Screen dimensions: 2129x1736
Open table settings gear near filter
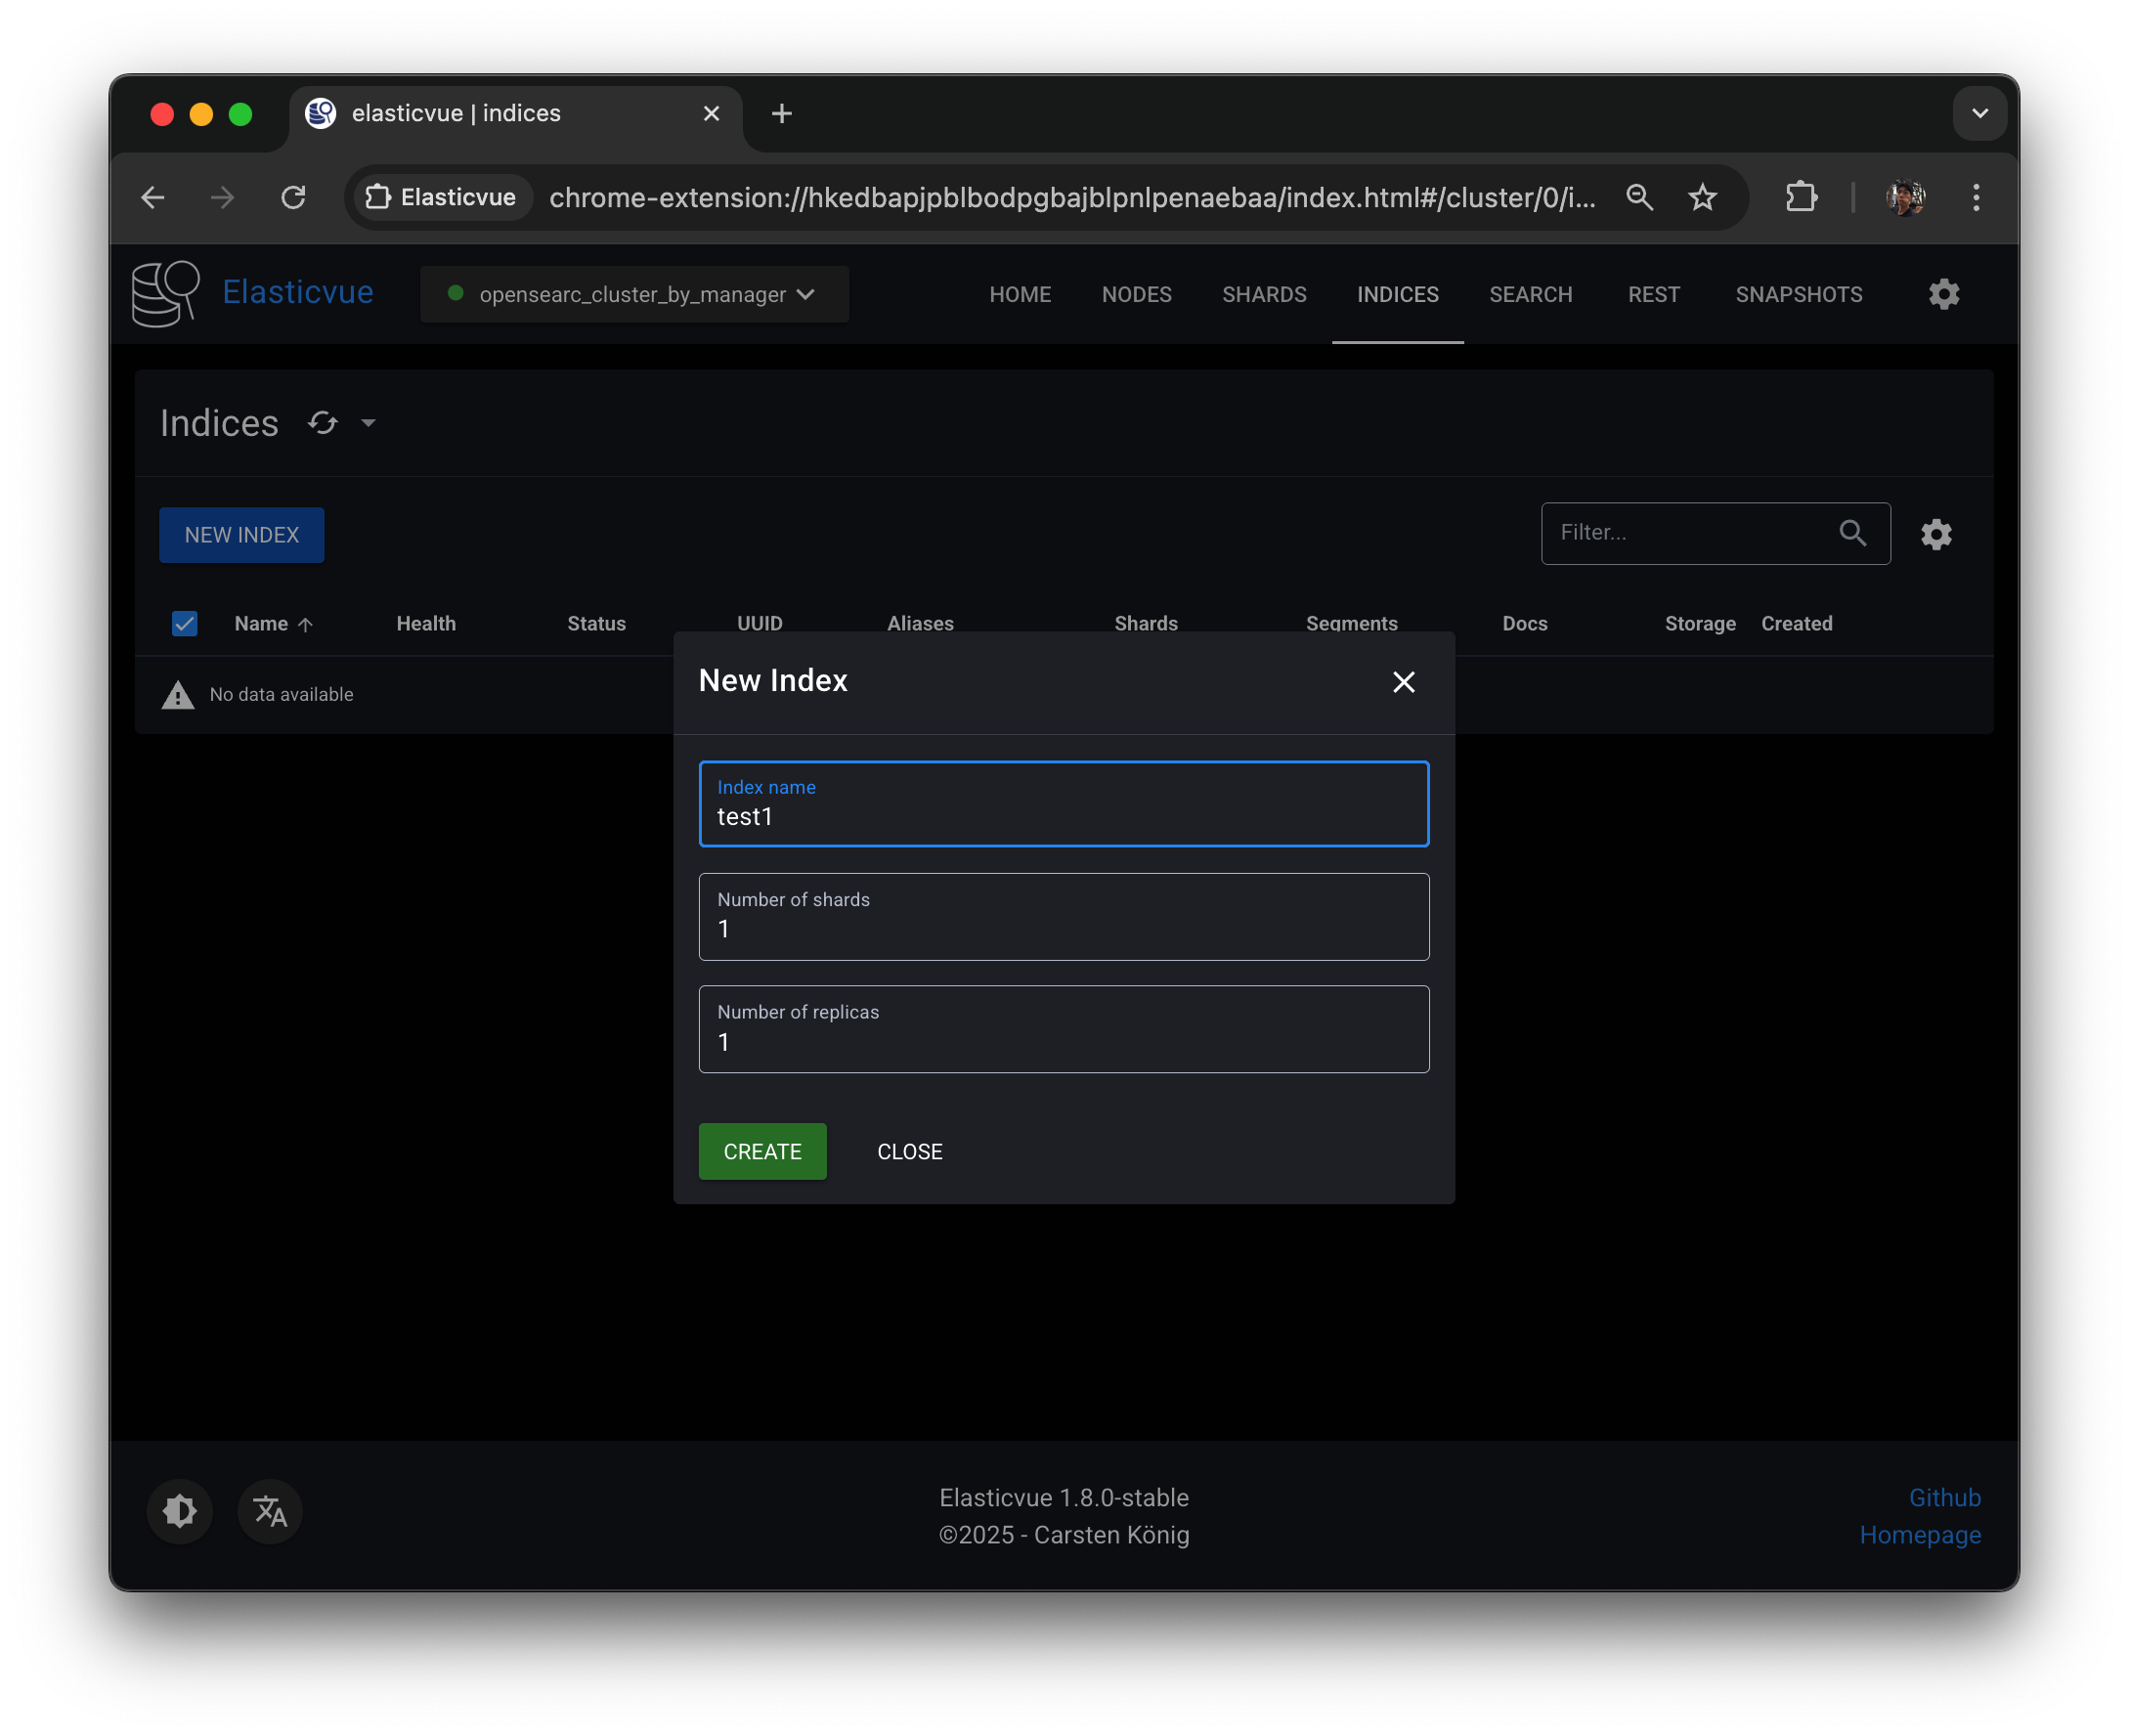pyautogui.click(x=1936, y=534)
